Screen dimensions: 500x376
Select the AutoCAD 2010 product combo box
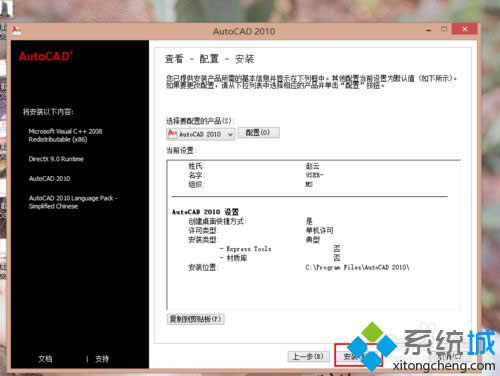pyautogui.click(x=201, y=134)
